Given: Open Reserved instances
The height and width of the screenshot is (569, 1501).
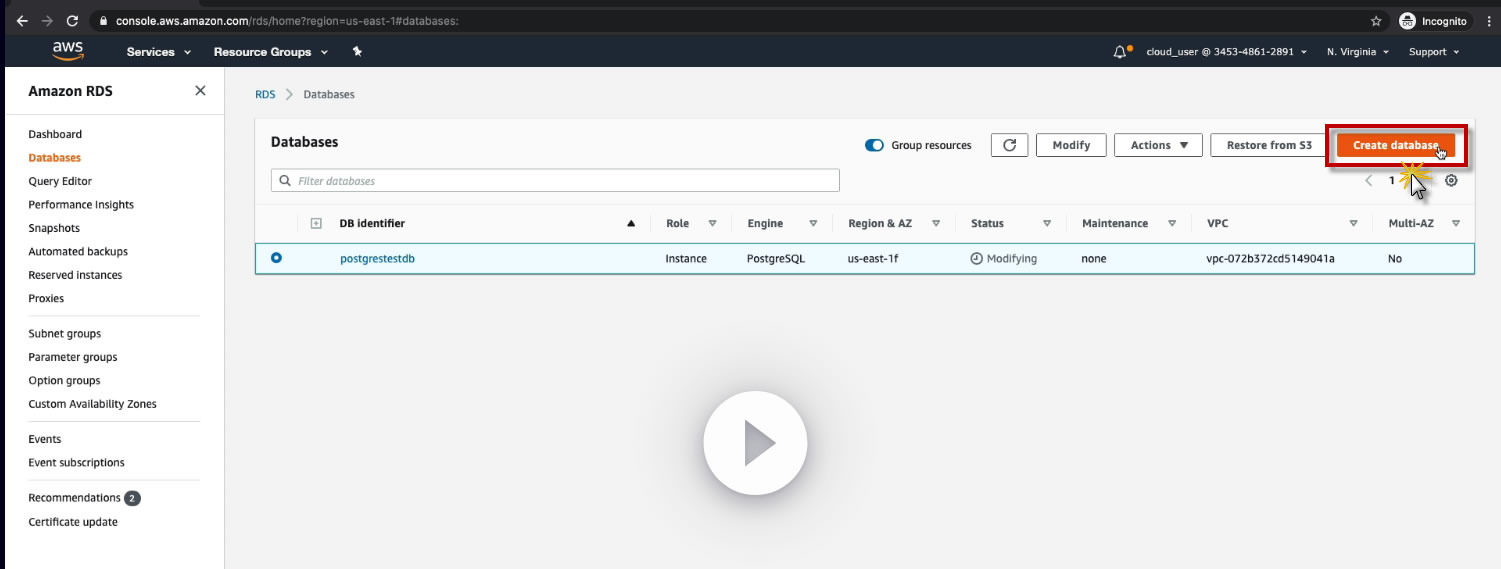Looking at the screenshot, I should coord(75,275).
